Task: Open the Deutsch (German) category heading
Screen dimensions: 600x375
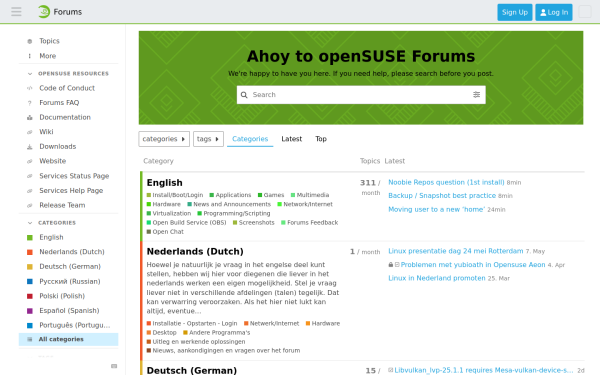Action: pyautogui.click(x=192, y=370)
